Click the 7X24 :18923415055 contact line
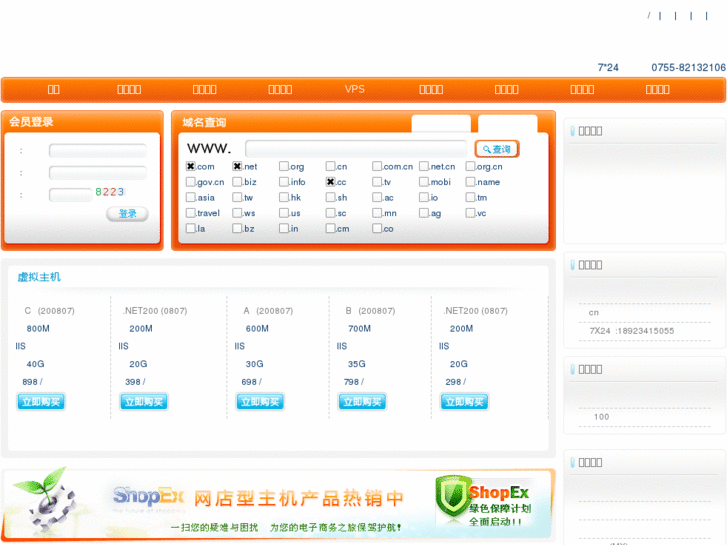This screenshot has width=727, height=545. 631,331
